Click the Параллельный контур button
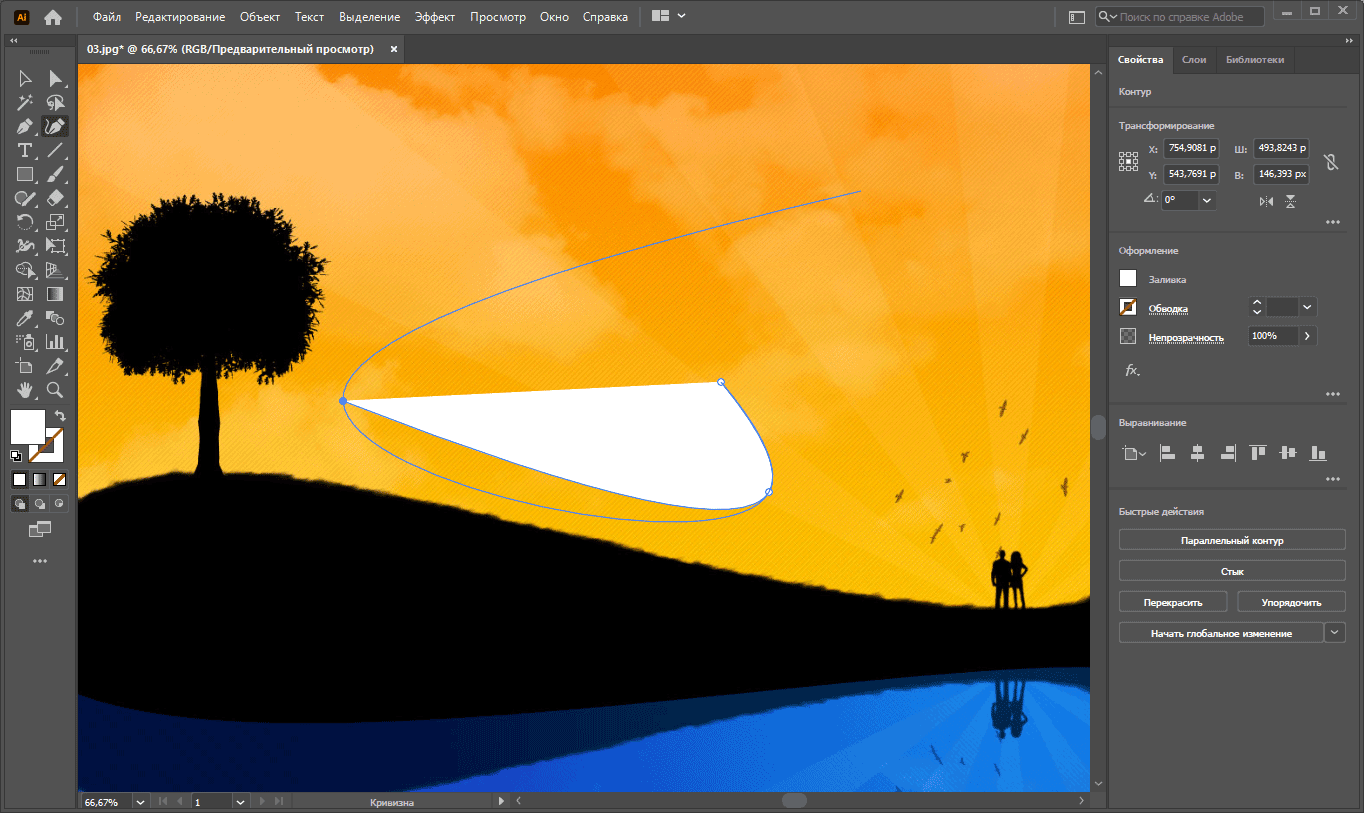 [x=1231, y=539]
